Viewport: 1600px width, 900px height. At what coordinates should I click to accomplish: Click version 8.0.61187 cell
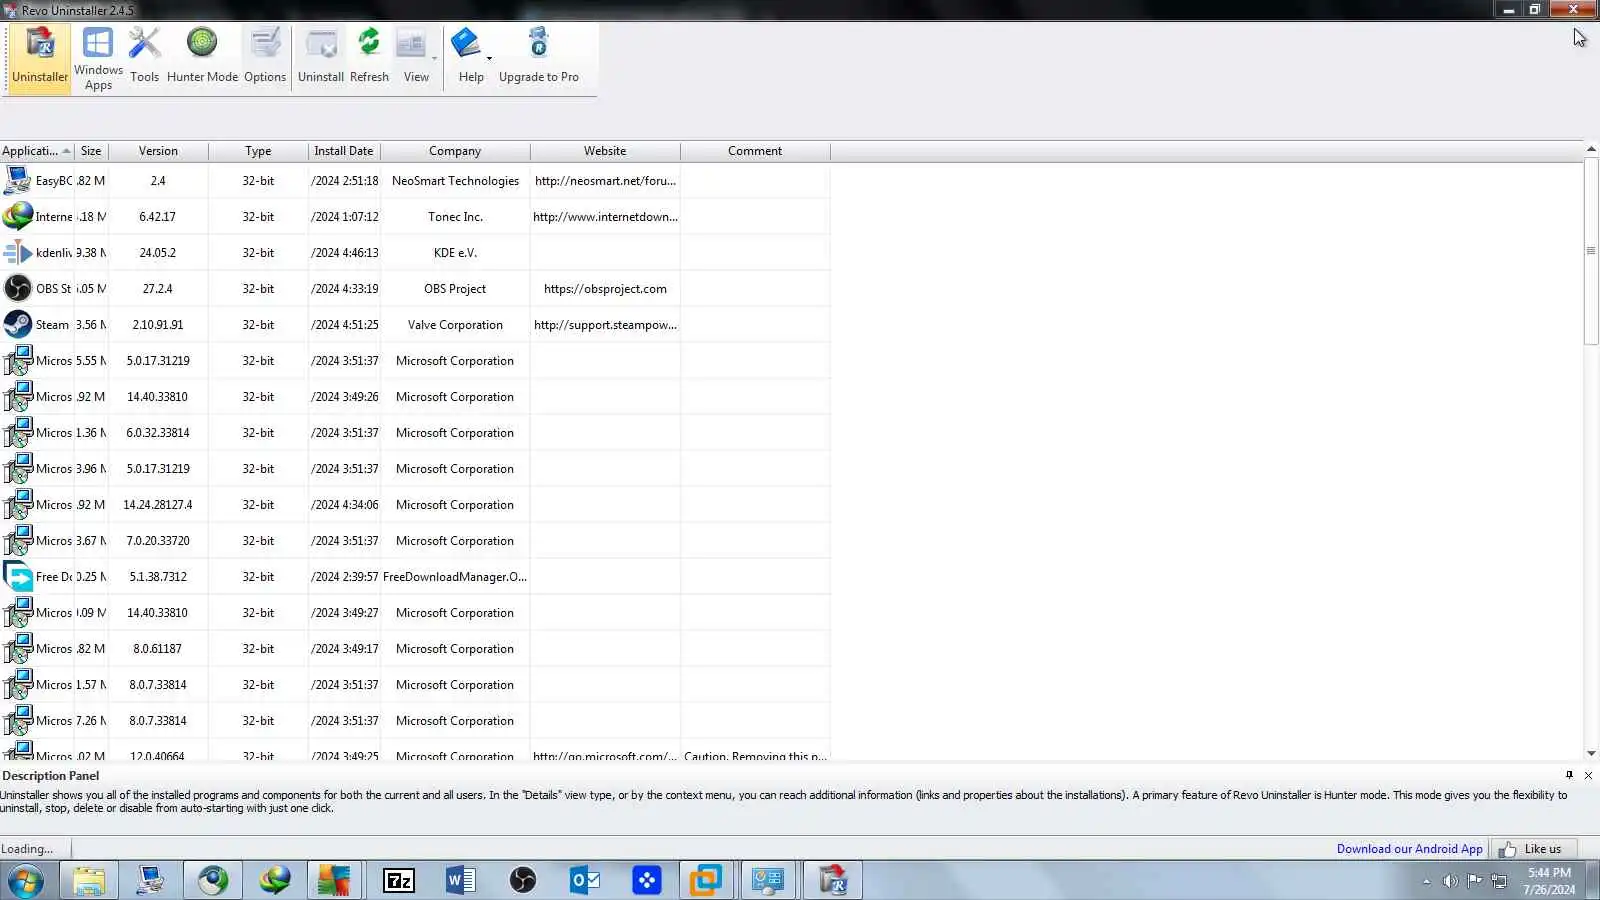click(158, 649)
